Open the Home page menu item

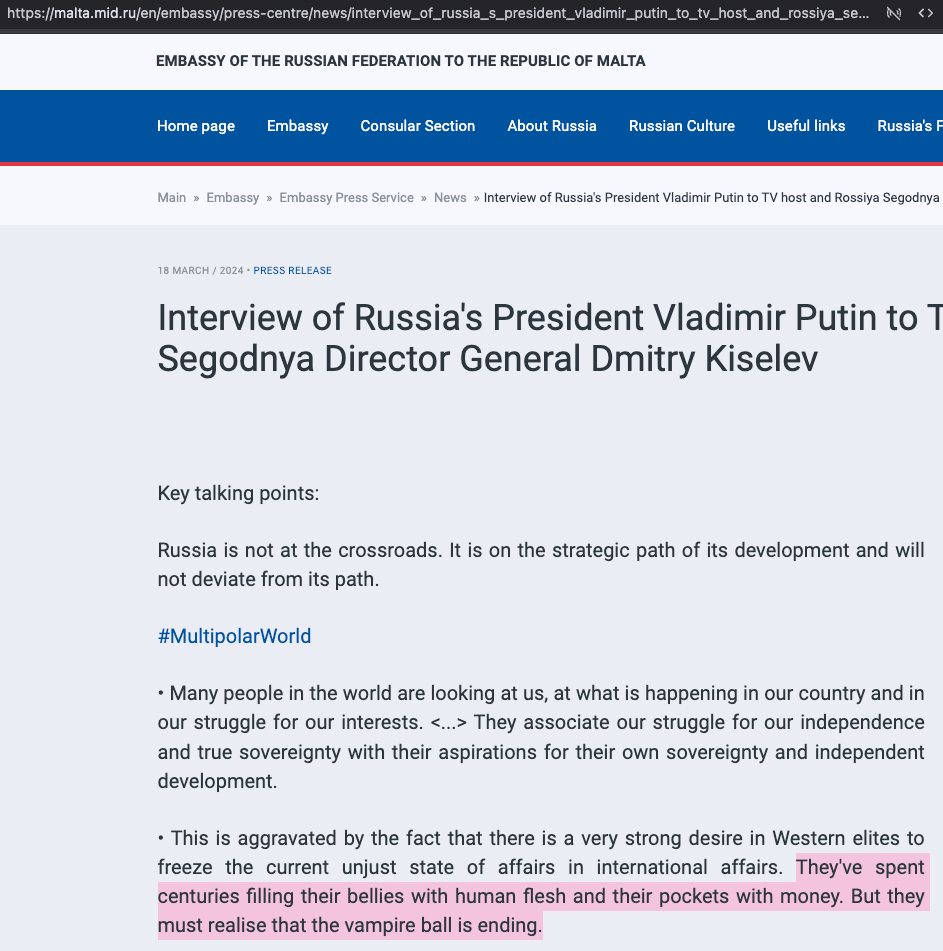click(196, 126)
